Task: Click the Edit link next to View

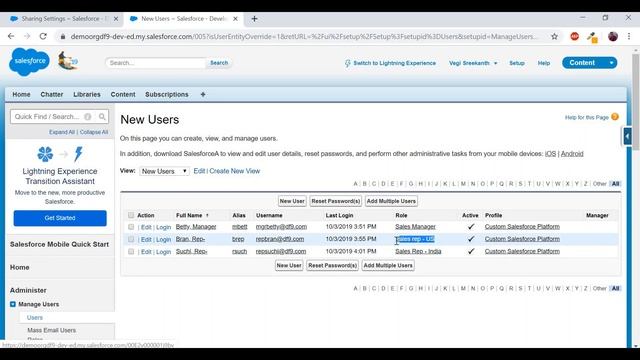Action: [199, 171]
